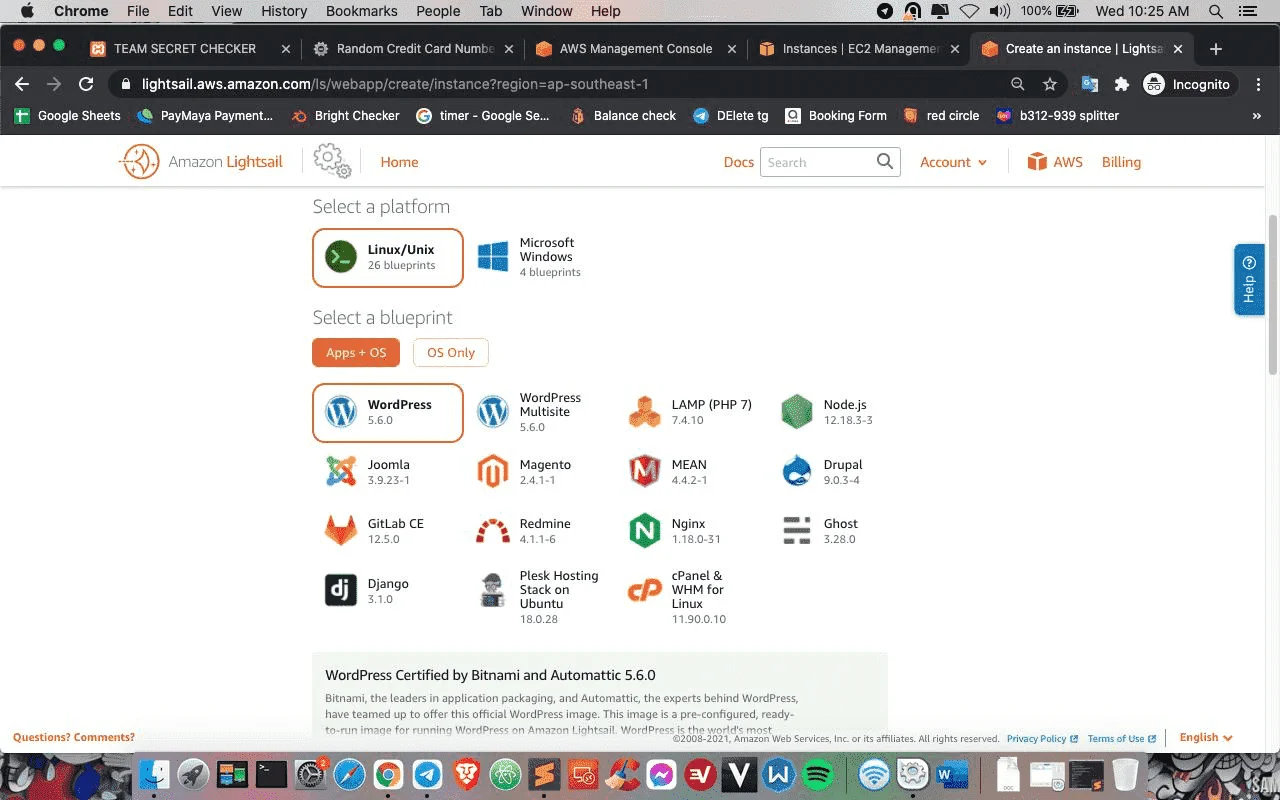Switch blueprint type to Apps + OS

[x=356, y=352]
